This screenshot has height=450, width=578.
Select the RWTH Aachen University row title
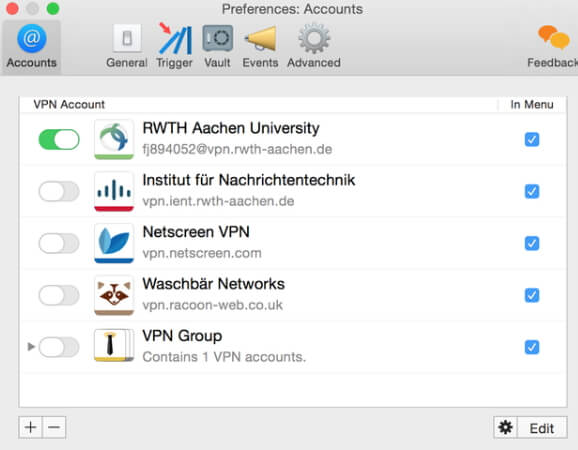[x=231, y=128]
